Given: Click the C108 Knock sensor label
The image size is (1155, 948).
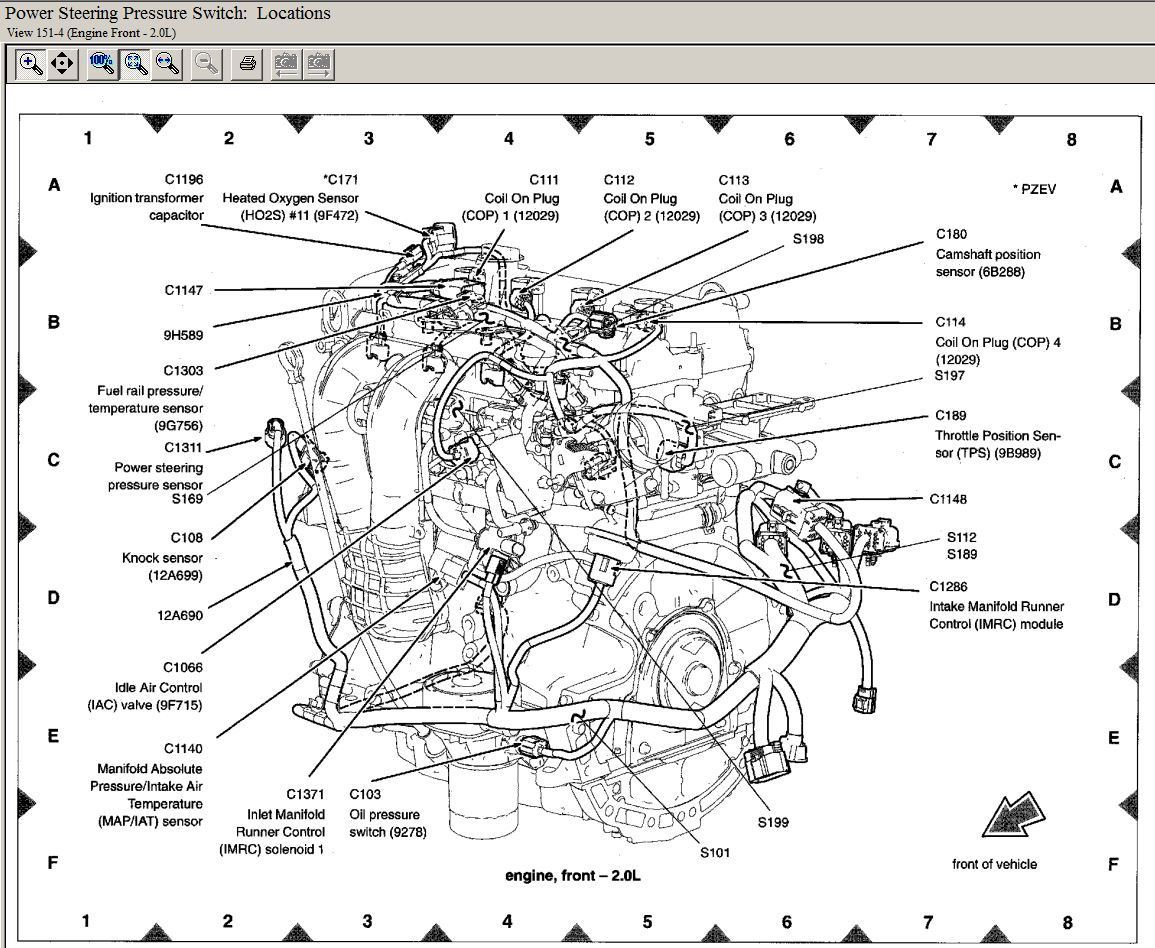Looking at the screenshot, I should (163, 557).
